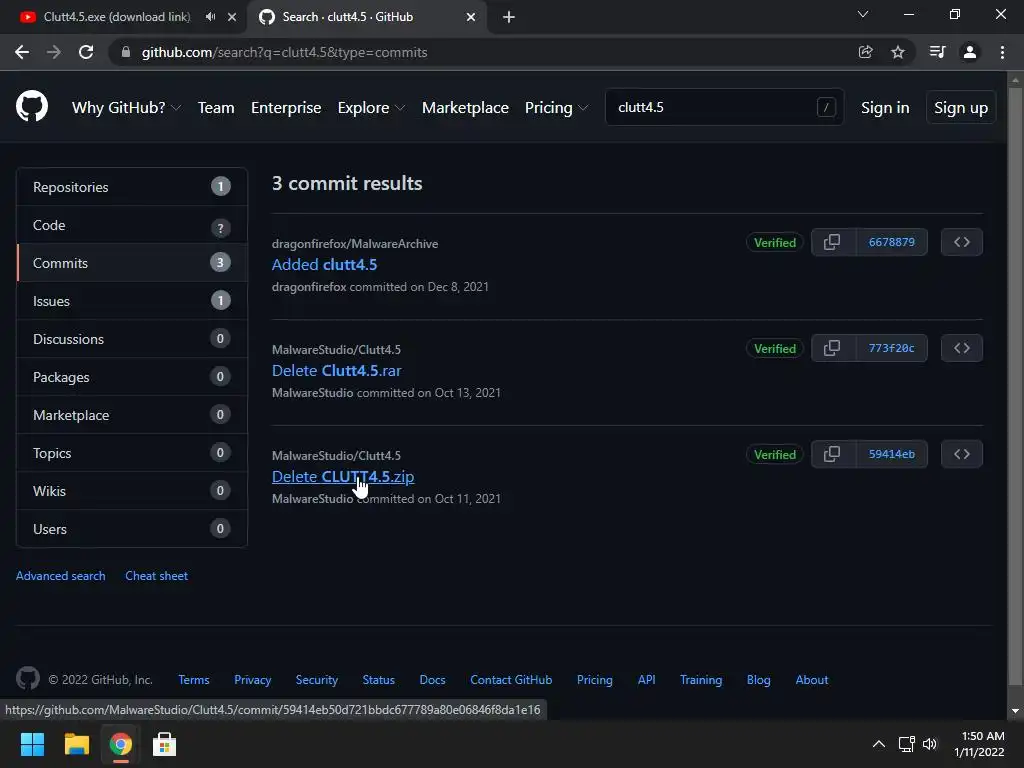The width and height of the screenshot is (1024, 768).
Task: Open File Explorer from taskbar
Action: pyautogui.click(x=76, y=744)
